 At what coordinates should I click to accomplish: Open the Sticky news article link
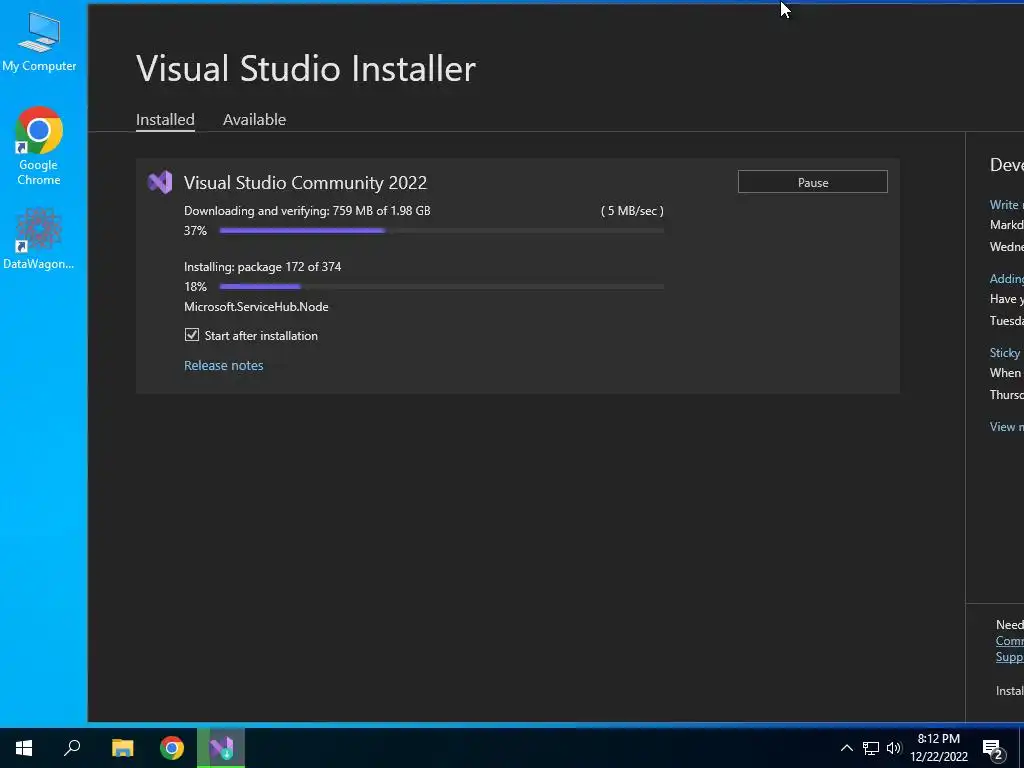(x=1006, y=353)
